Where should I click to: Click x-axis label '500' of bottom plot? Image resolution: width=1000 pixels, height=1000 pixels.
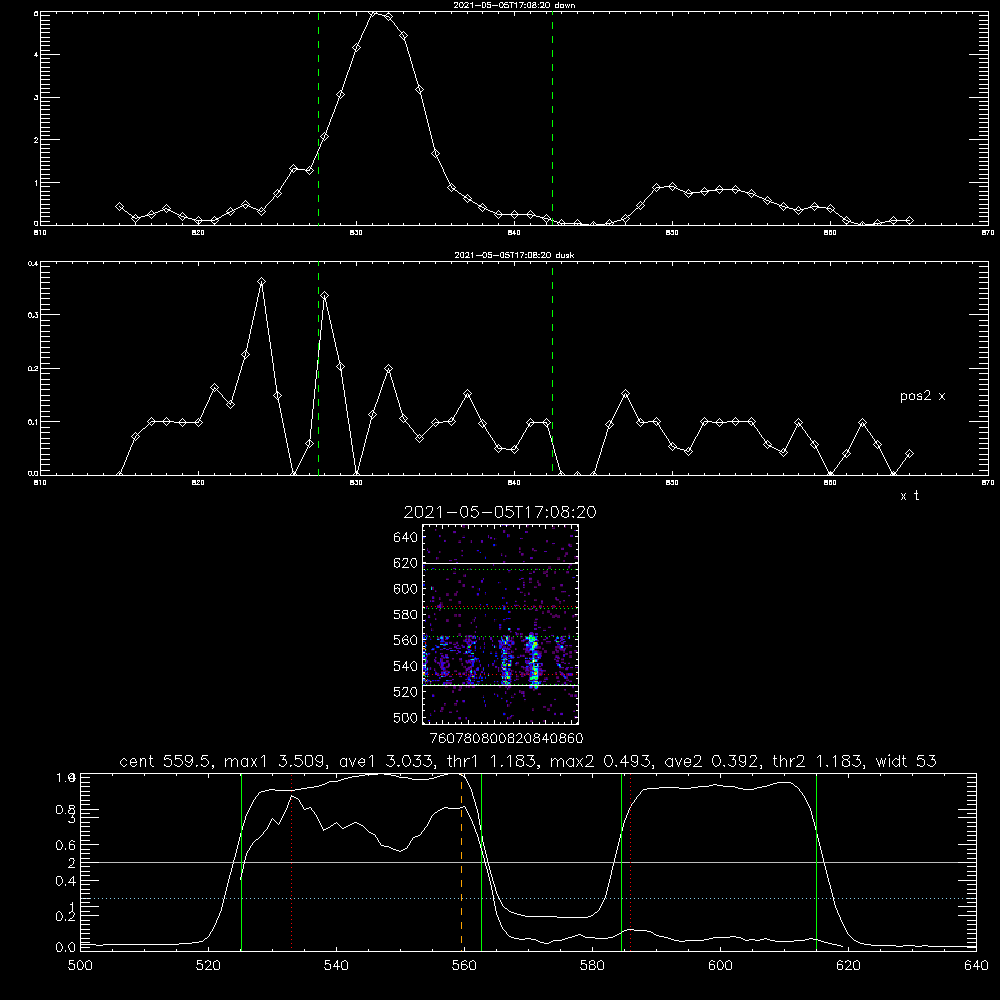coord(80,966)
